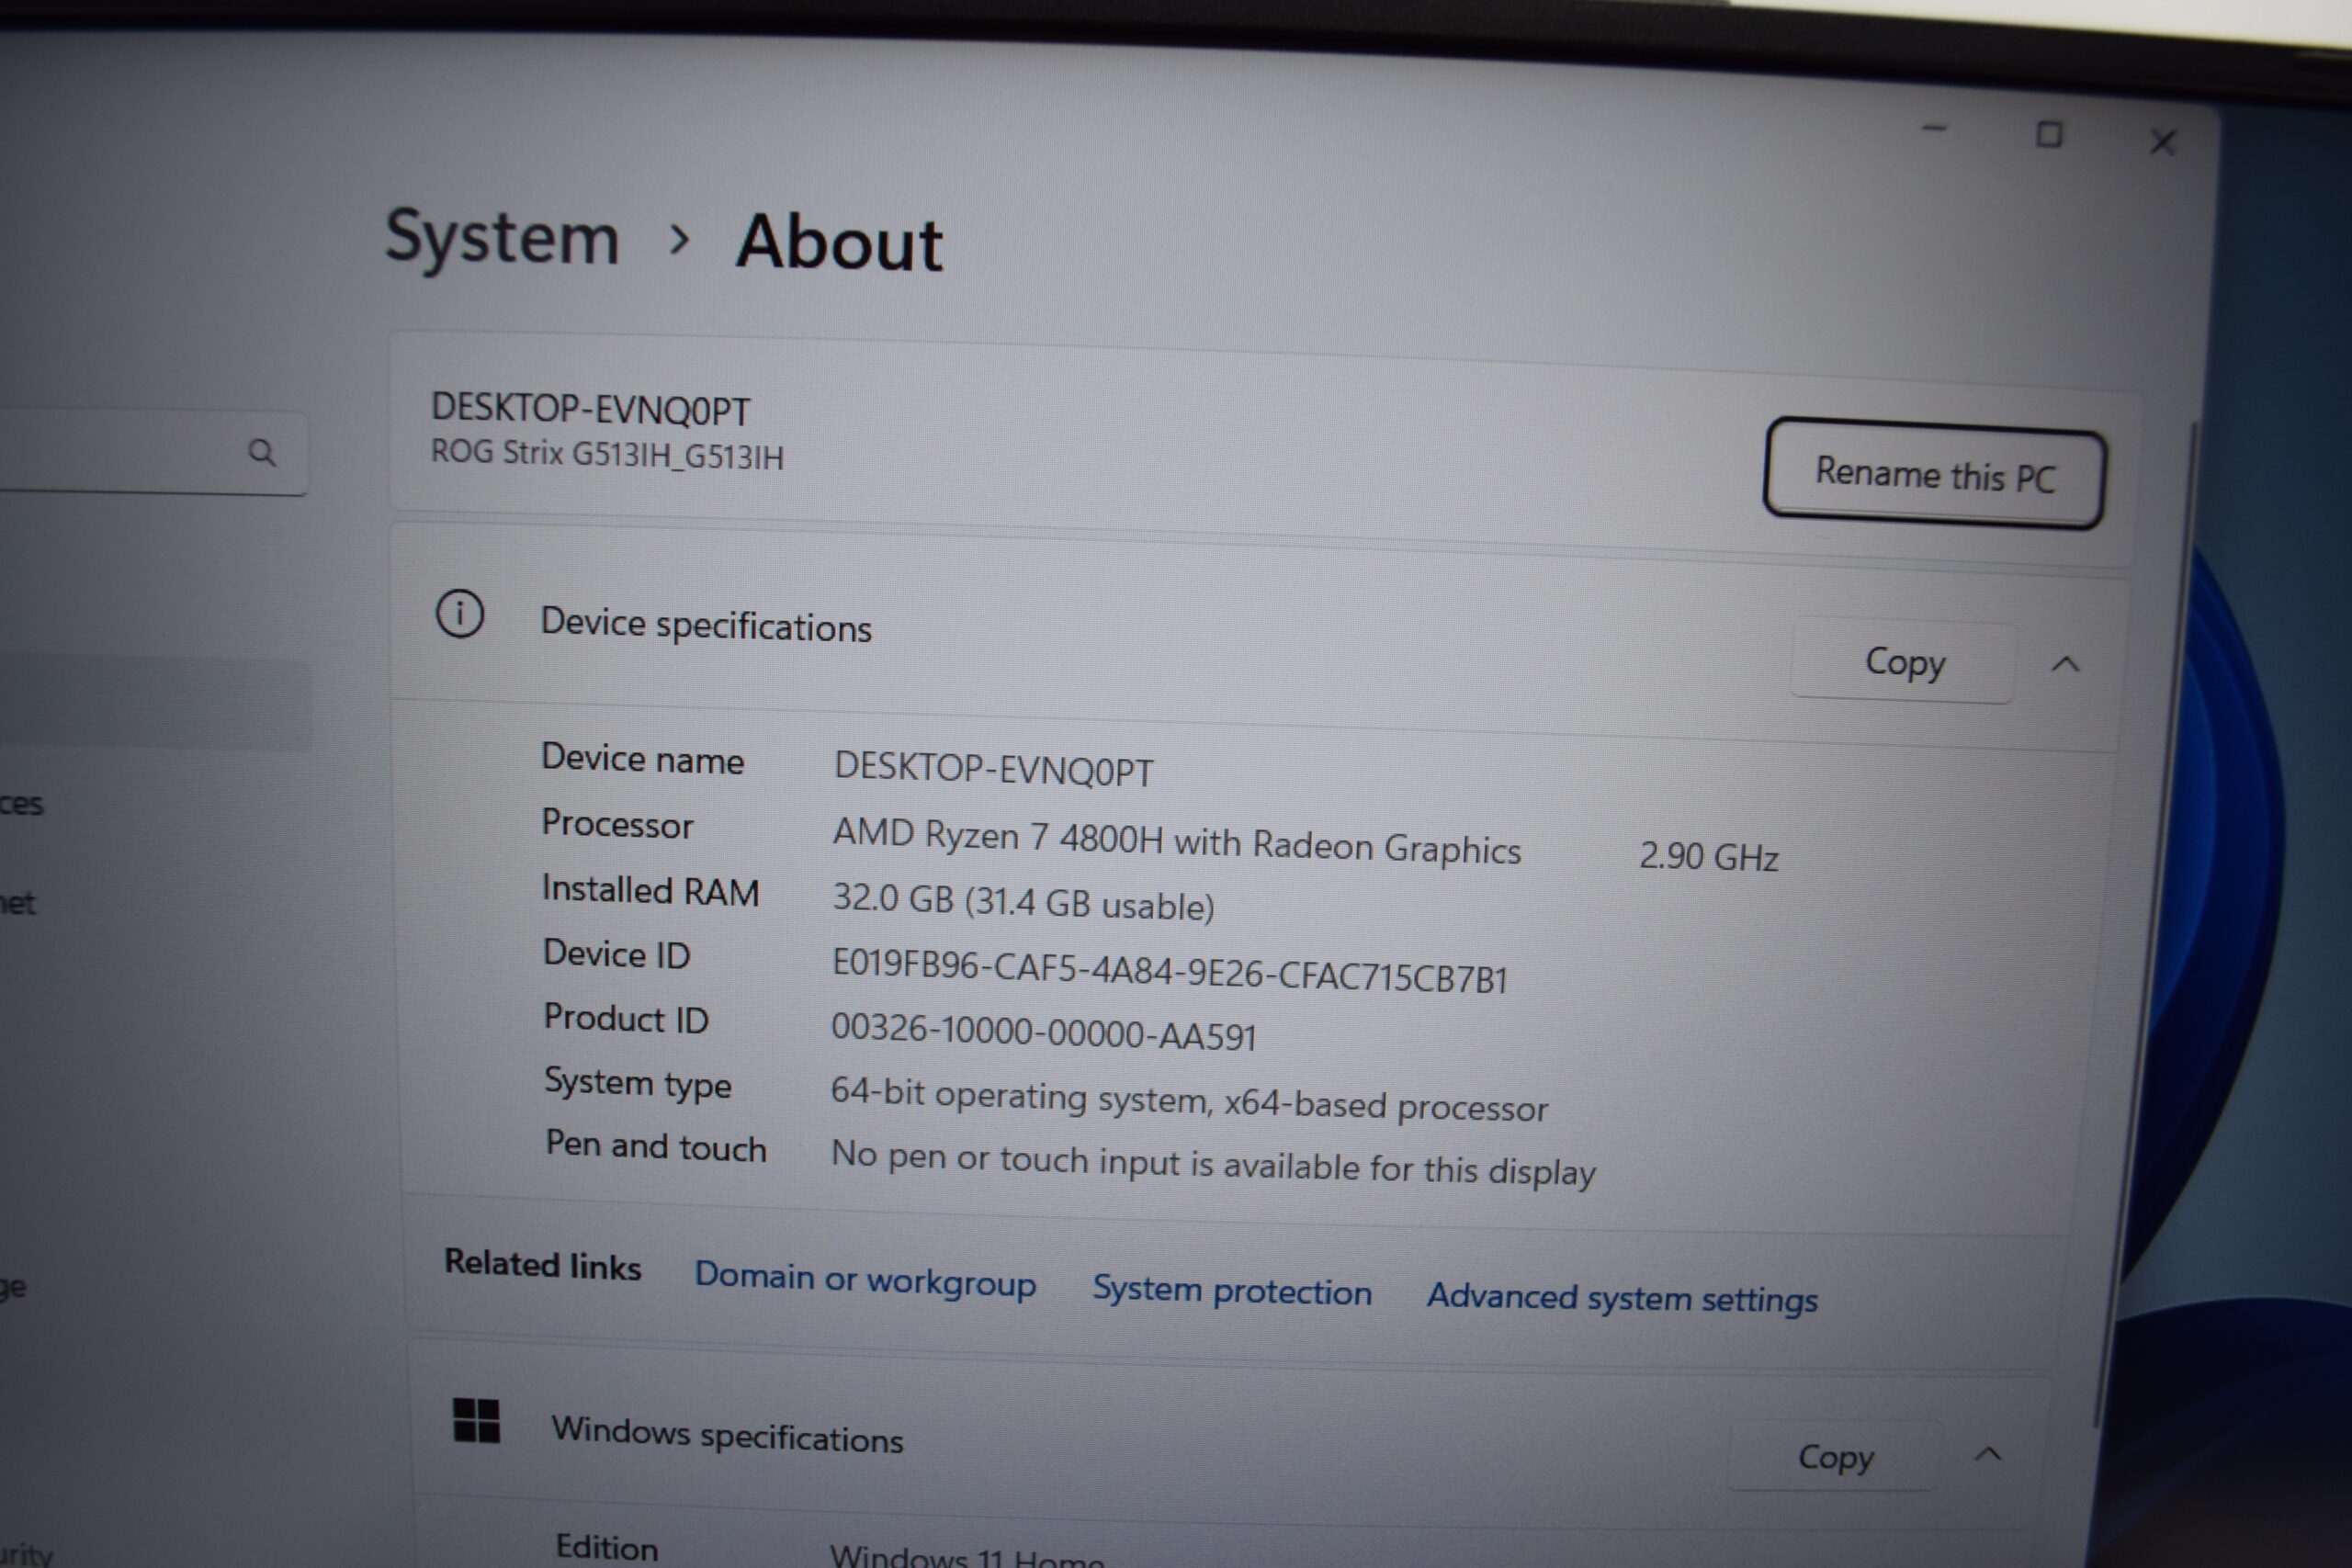Screen dimensions: 2352x1568
Task: Copy the Windows specifications
Action: [x=1835, y=1457]
